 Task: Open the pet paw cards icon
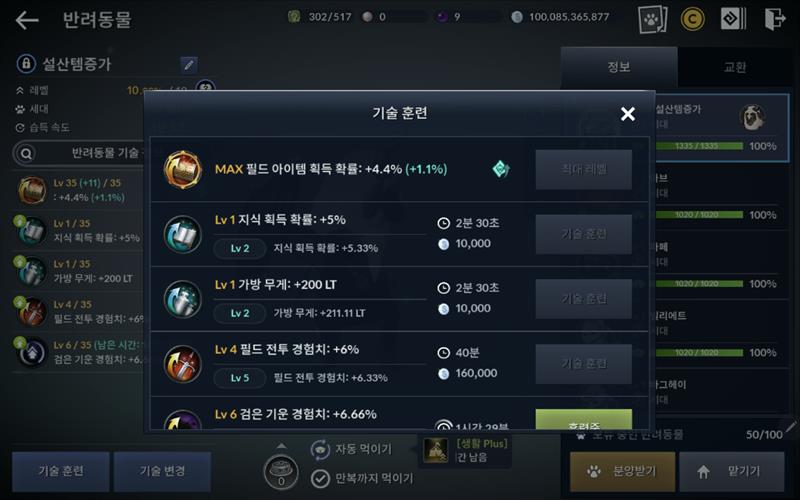point(653,19)
